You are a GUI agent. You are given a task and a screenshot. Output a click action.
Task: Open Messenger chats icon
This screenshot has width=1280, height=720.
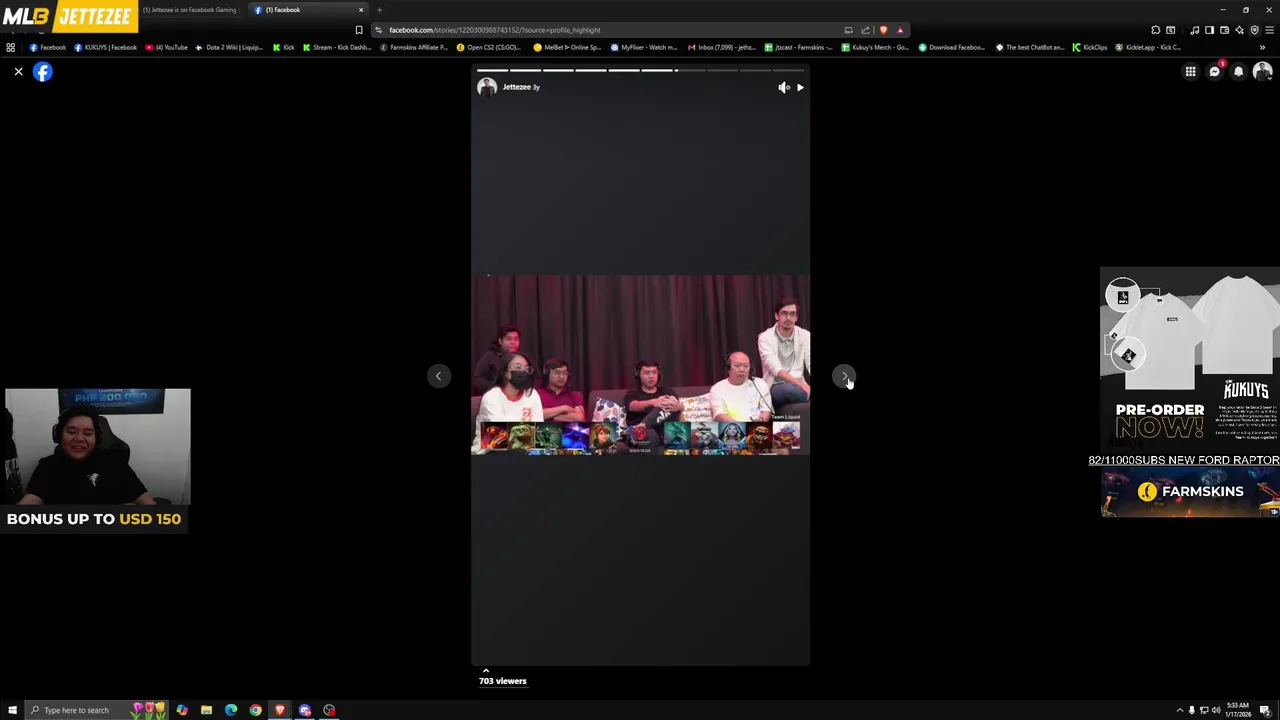click(1214, 72)
